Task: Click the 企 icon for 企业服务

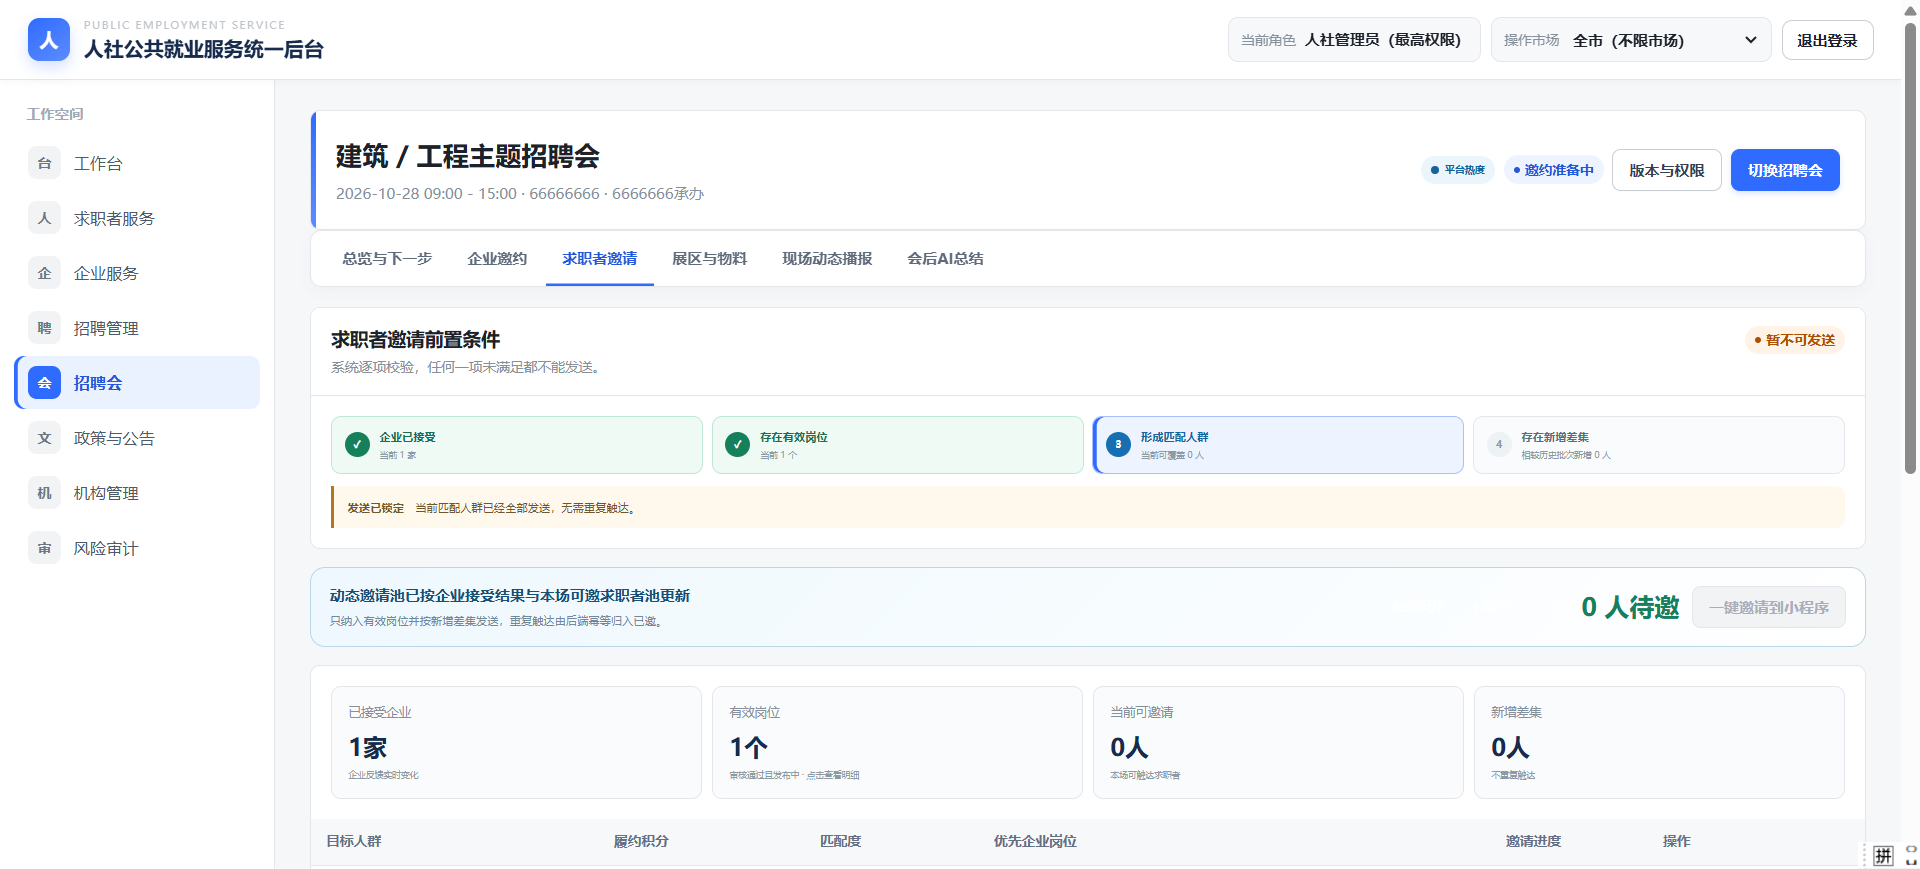Action: point(44,273)
